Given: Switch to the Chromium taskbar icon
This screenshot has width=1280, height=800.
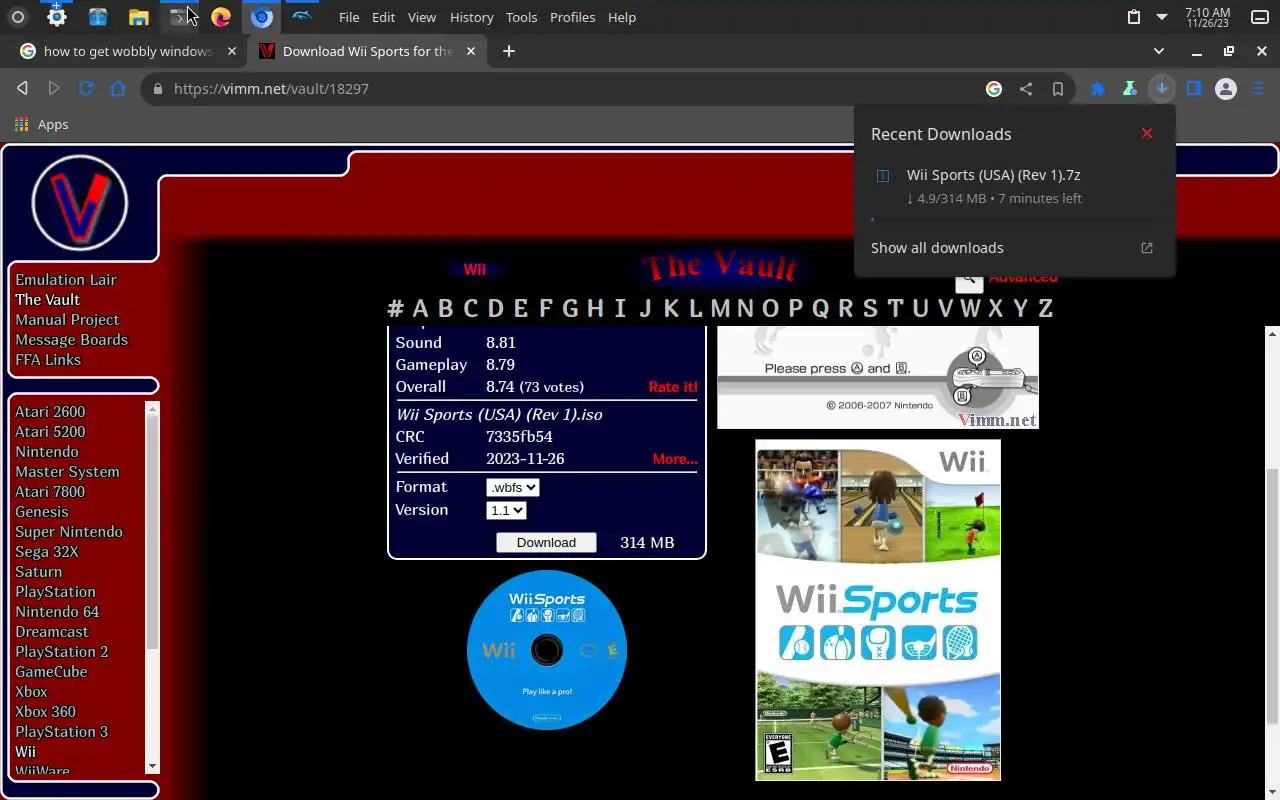Looking at the screenshot, I should click(262, 17).
